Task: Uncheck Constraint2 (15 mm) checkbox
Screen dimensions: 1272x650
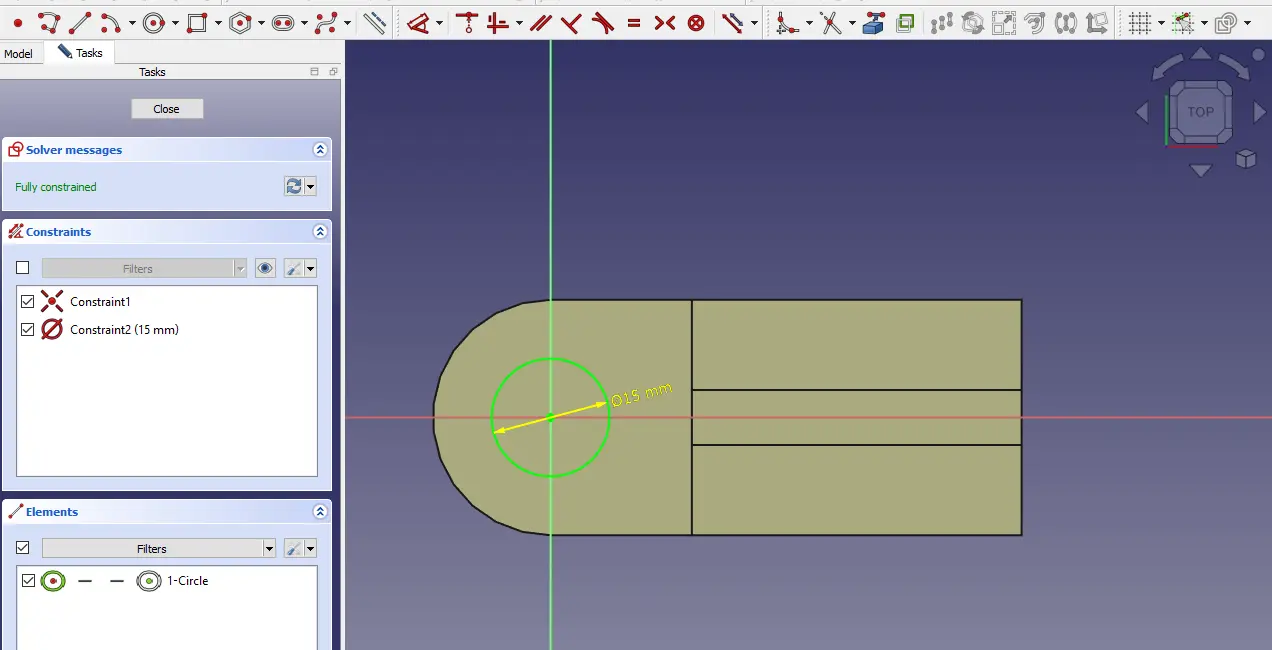Action: point(28,329)
